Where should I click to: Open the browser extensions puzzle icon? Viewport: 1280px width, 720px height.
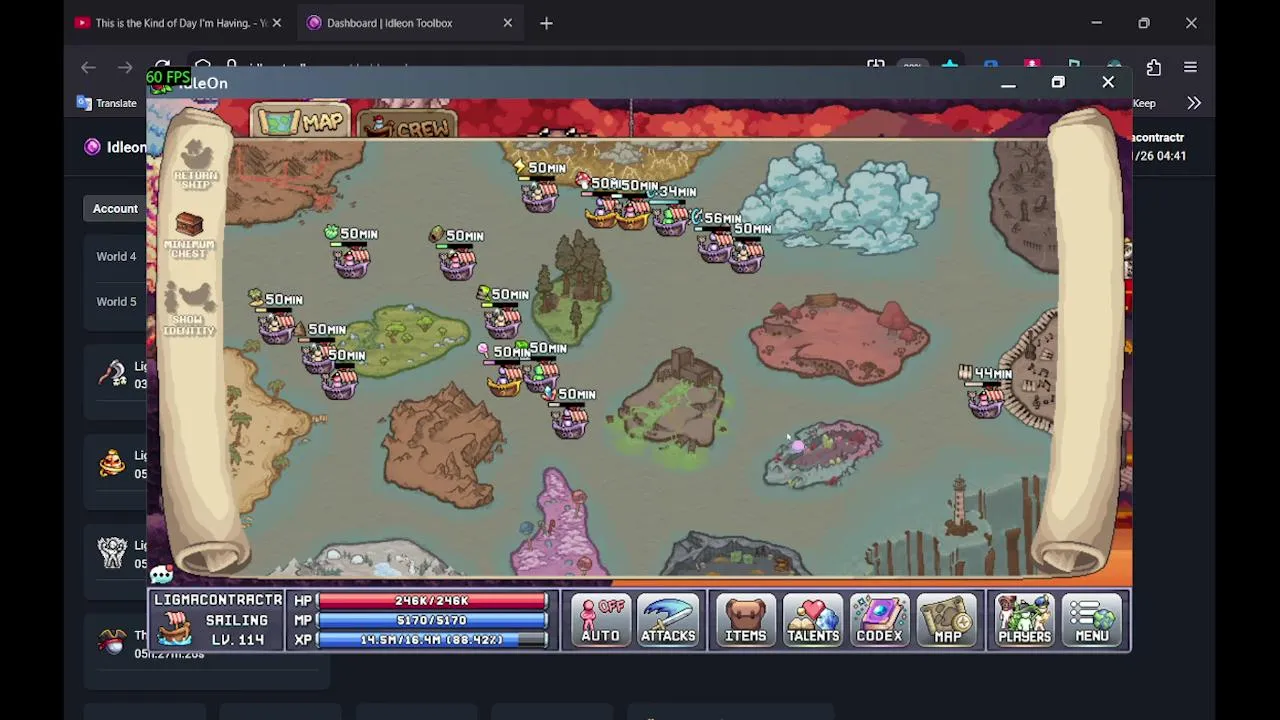(1154, 67)
